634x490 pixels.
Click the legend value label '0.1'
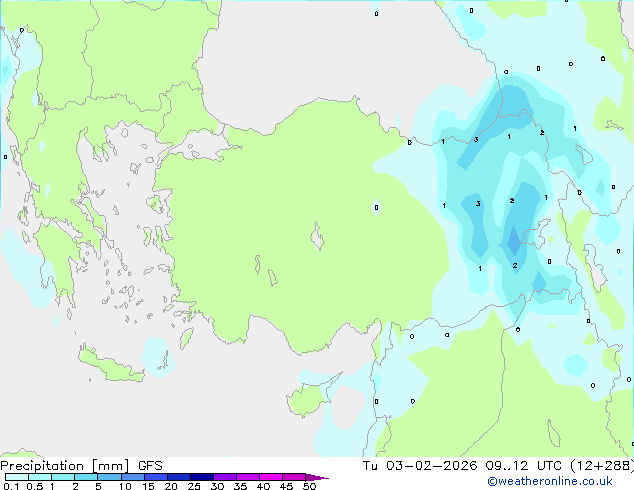point(11,486)
